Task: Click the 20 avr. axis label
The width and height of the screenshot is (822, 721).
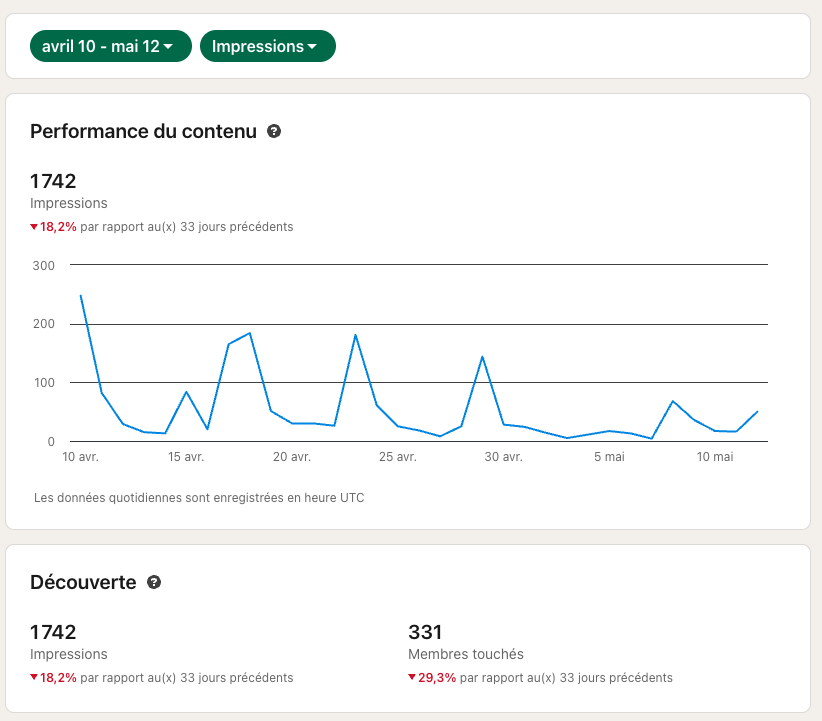Action: pyautogui.click(x=292, y=457)
